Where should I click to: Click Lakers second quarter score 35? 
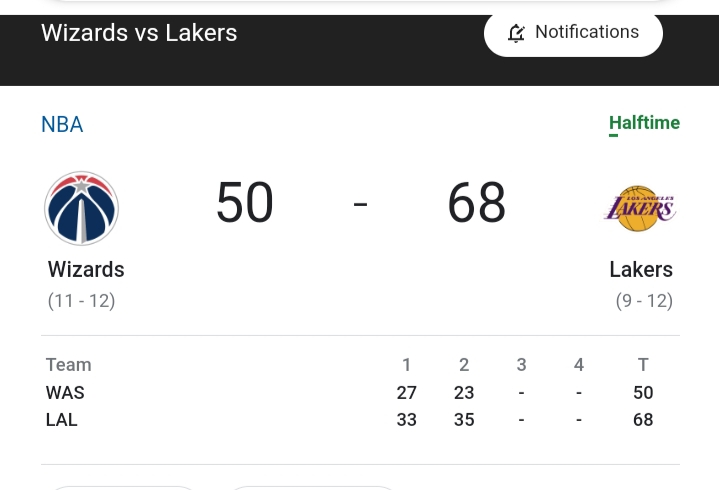tap(464, 420)
